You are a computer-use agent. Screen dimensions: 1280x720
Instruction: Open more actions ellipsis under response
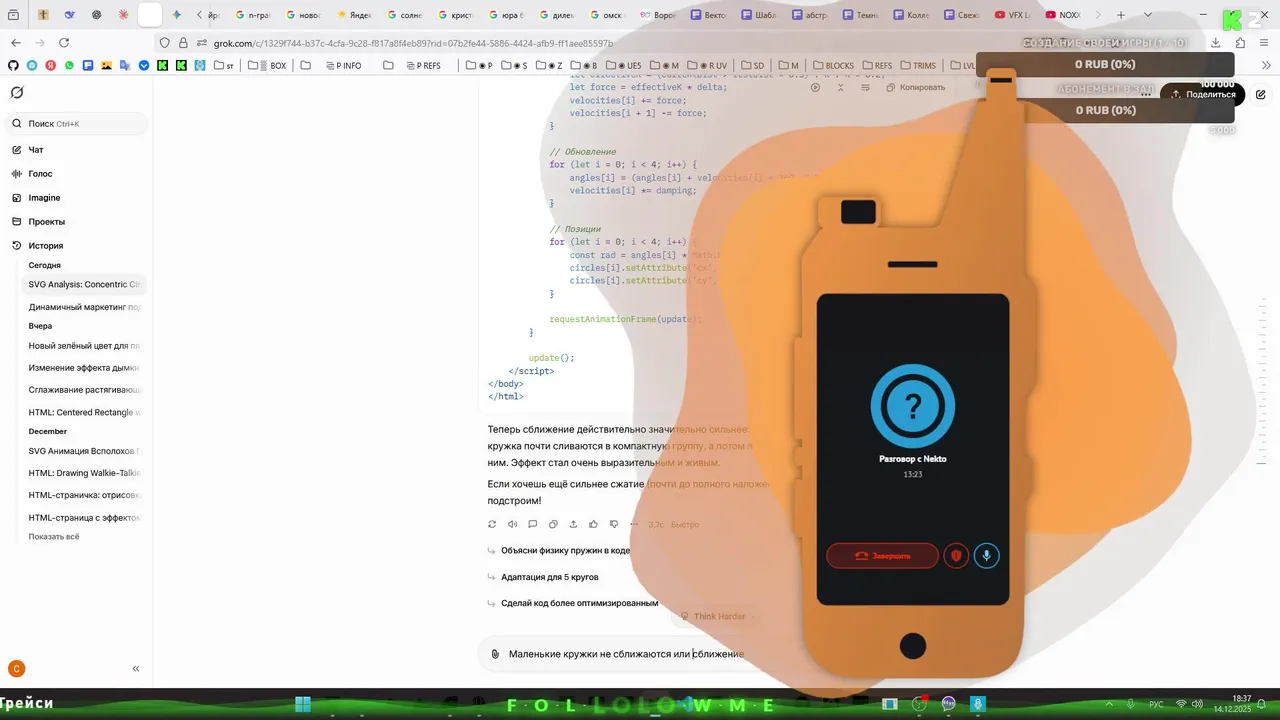click(634, 524)
